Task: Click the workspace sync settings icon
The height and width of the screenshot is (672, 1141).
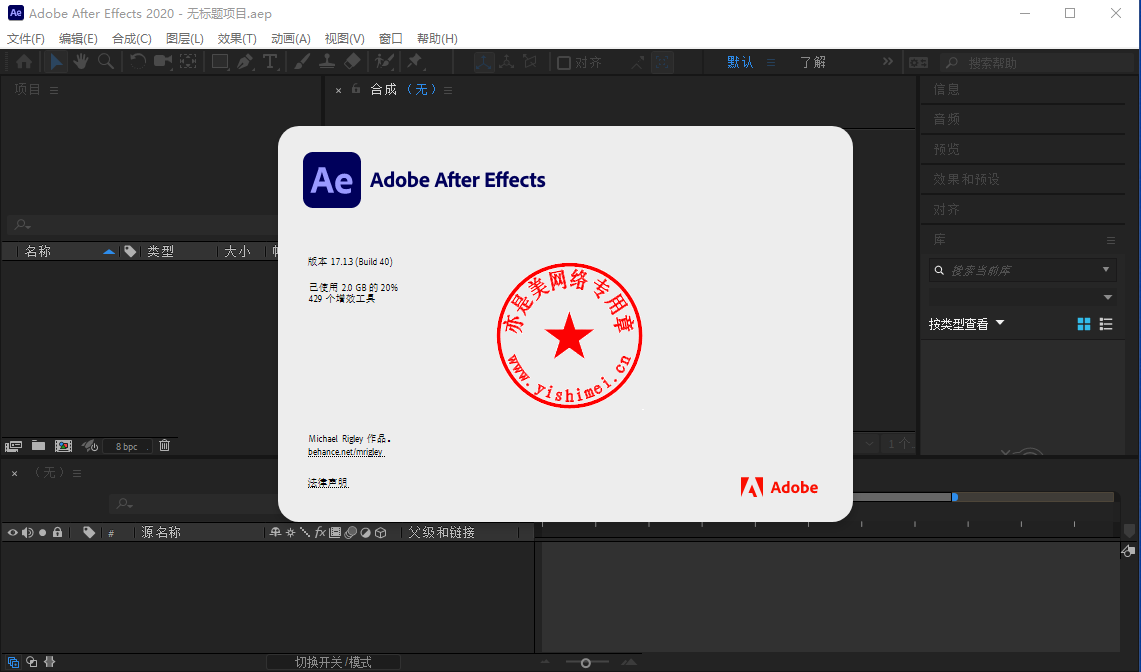Action: 918,63
